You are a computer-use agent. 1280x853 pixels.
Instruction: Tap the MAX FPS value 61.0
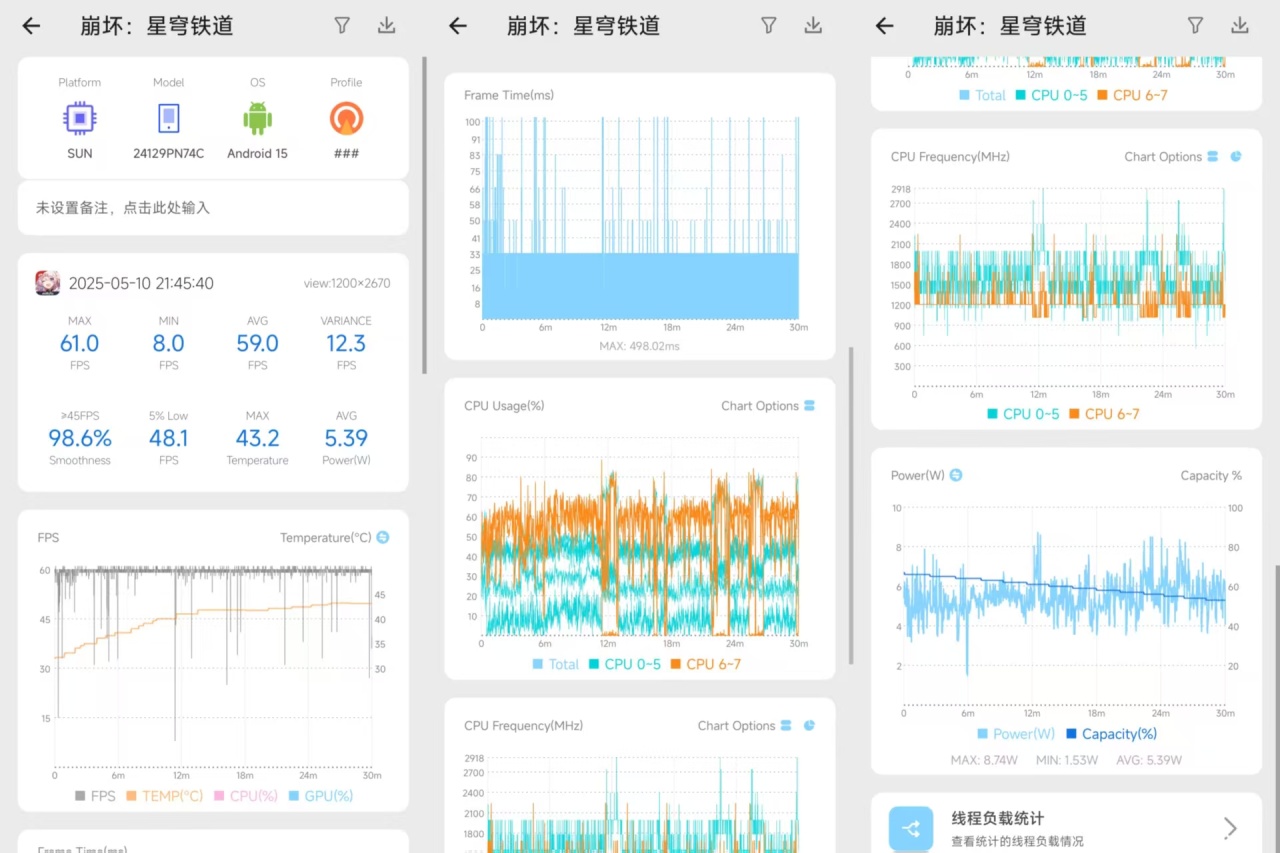click(79, 344)
